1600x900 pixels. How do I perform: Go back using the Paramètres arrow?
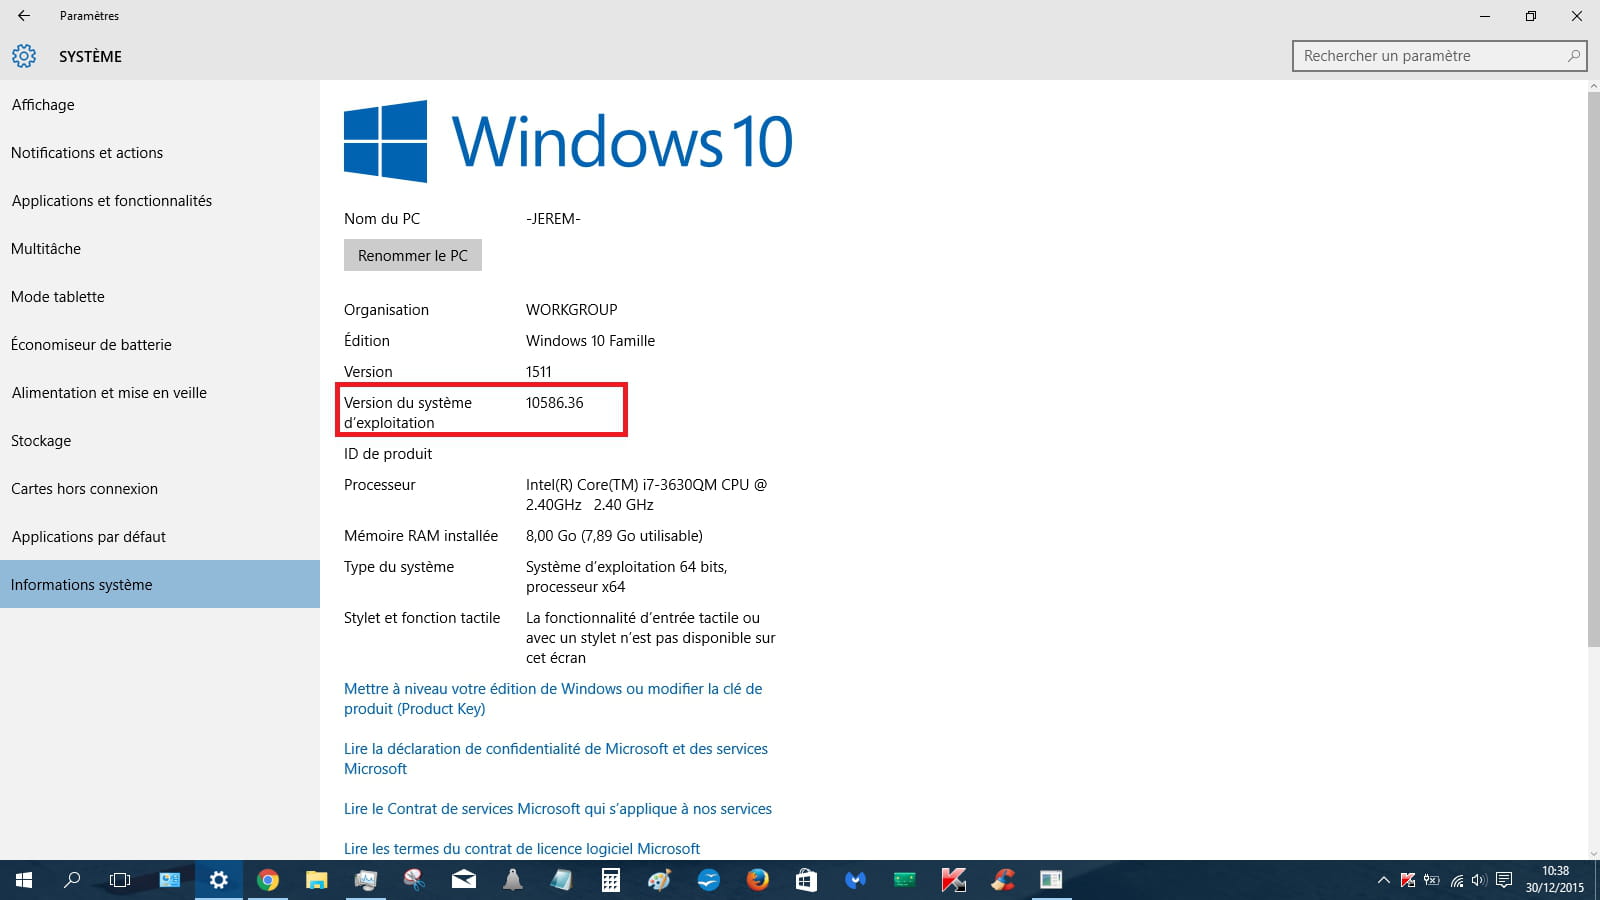24,16
